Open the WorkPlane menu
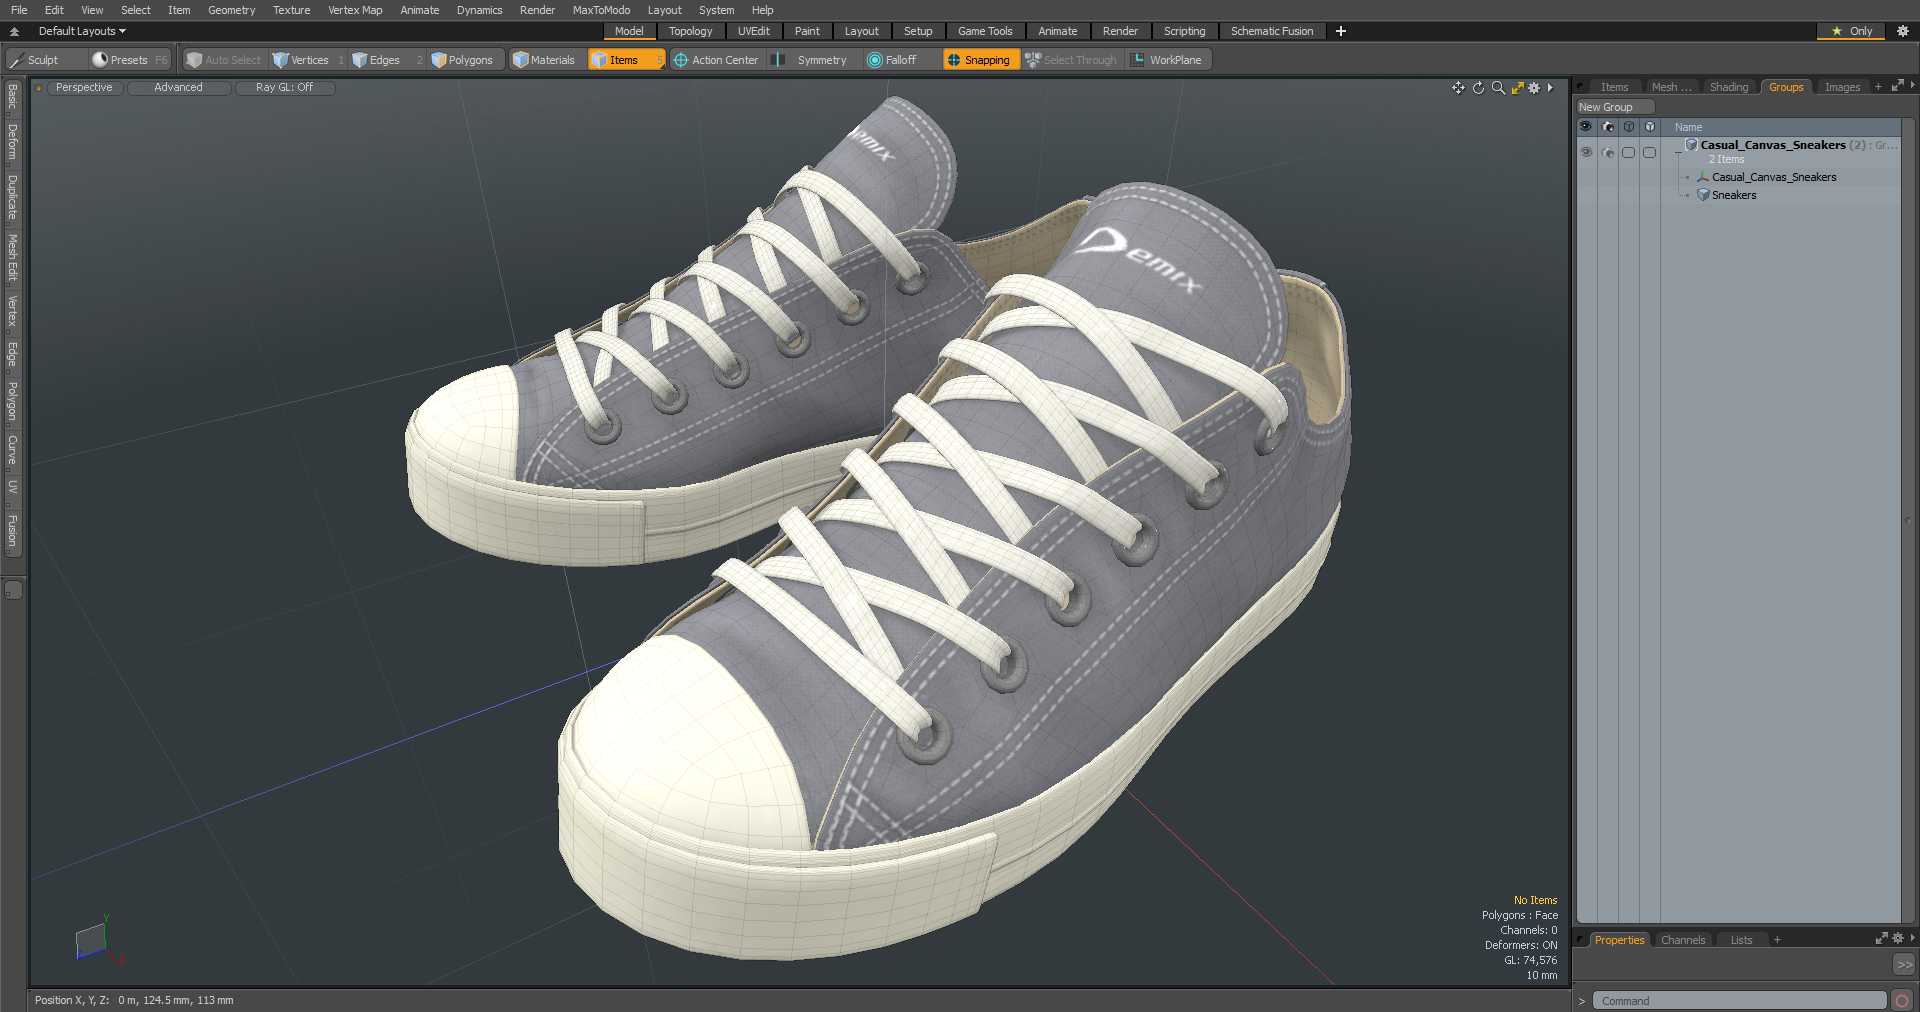Screen dimensions: 1920x1012 coord(1168,60)
